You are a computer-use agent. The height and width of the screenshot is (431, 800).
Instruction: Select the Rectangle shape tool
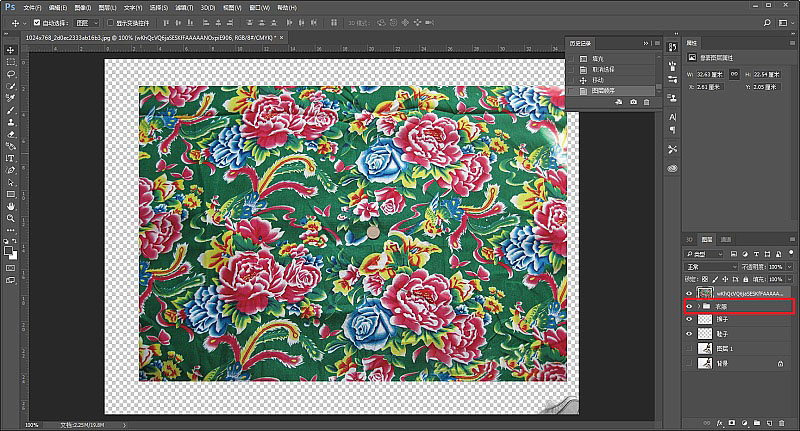tap(10, 194)
